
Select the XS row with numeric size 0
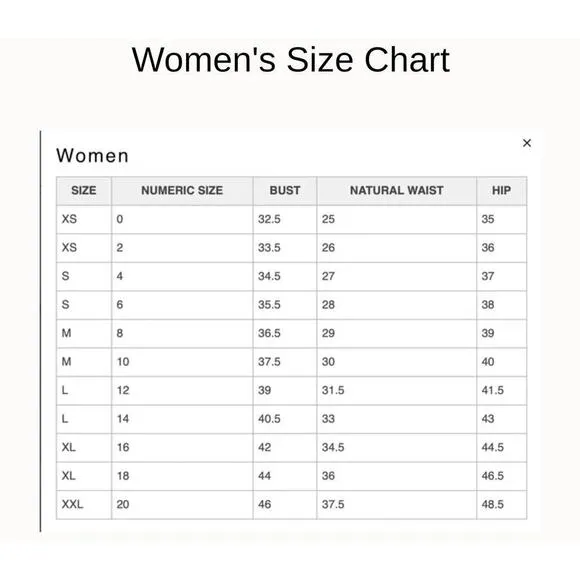(x=291, y=219)
